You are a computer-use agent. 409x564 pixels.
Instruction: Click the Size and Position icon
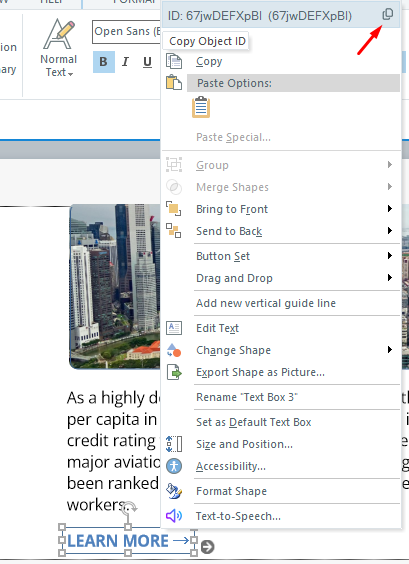[174, 444]
